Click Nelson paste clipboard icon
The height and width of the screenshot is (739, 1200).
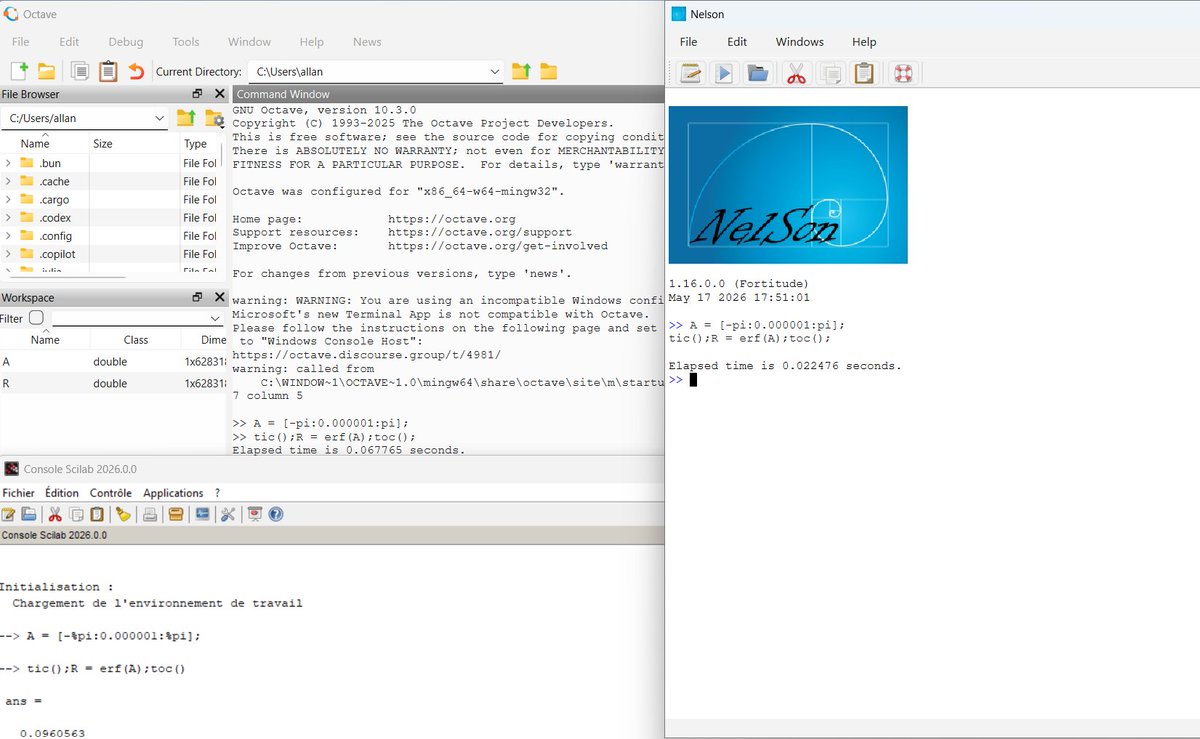coord(864,73)
